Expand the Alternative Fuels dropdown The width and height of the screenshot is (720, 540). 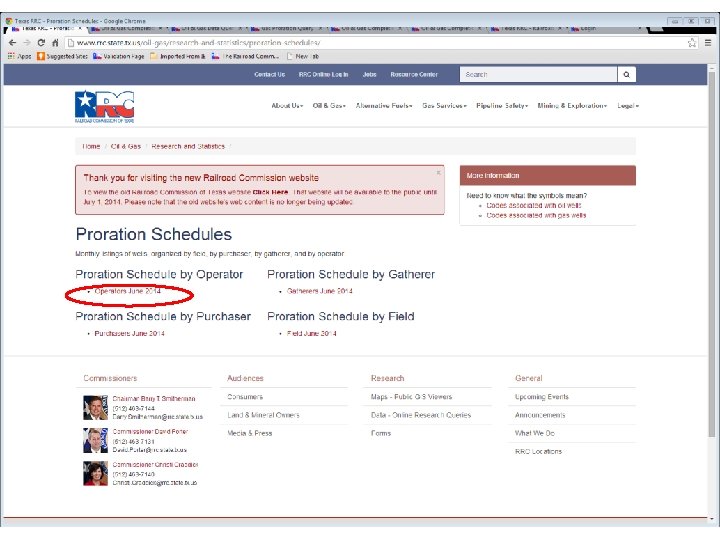(x=384, y=106)
